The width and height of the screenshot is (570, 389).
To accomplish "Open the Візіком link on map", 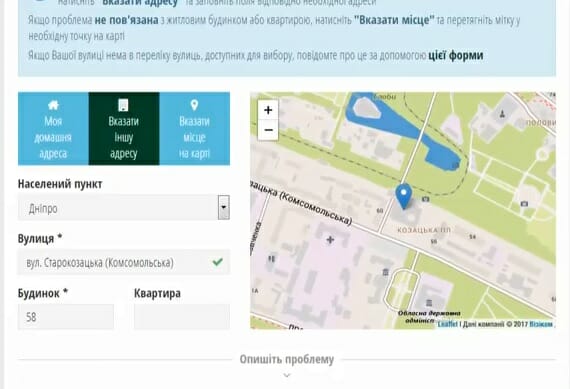I will 541,324.
